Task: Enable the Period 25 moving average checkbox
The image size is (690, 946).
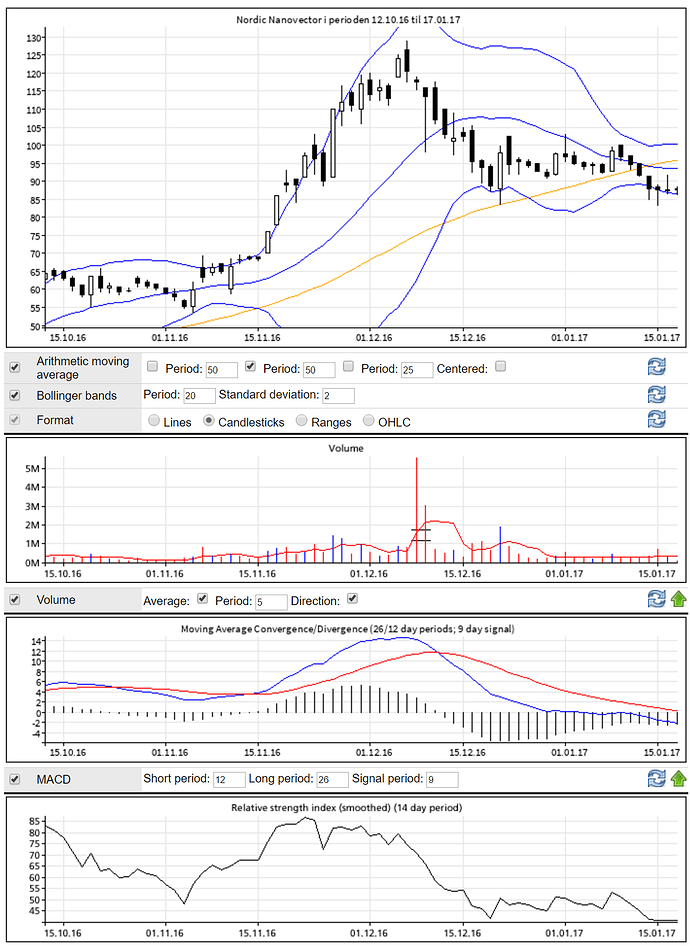Action: (349, 366)
